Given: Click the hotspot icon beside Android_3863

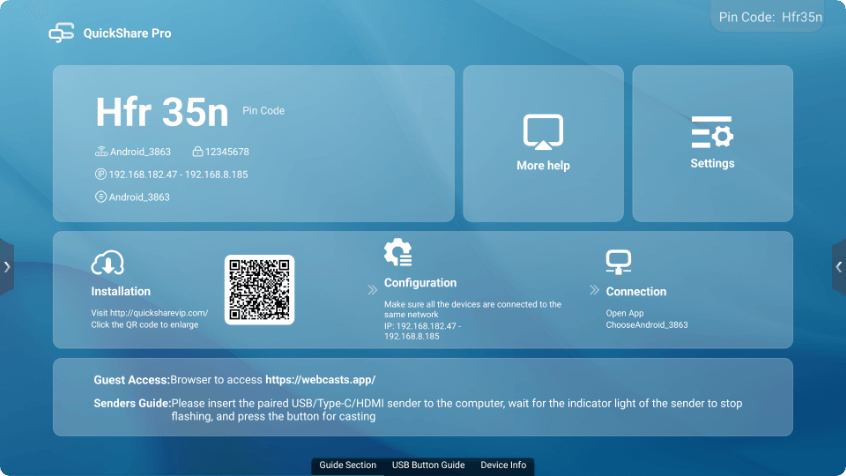Looking at the screenshot, I should (x=101, y=152).
